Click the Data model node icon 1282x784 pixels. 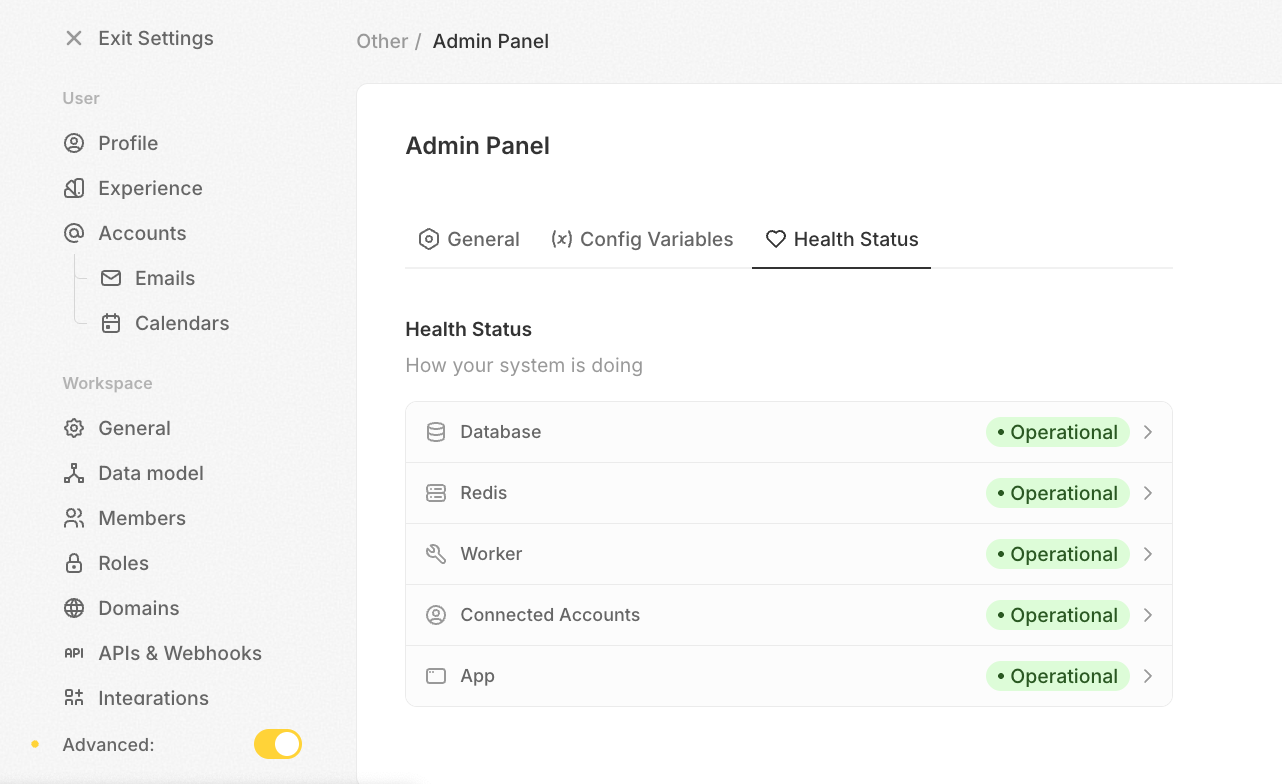click(x=73, y=473)
